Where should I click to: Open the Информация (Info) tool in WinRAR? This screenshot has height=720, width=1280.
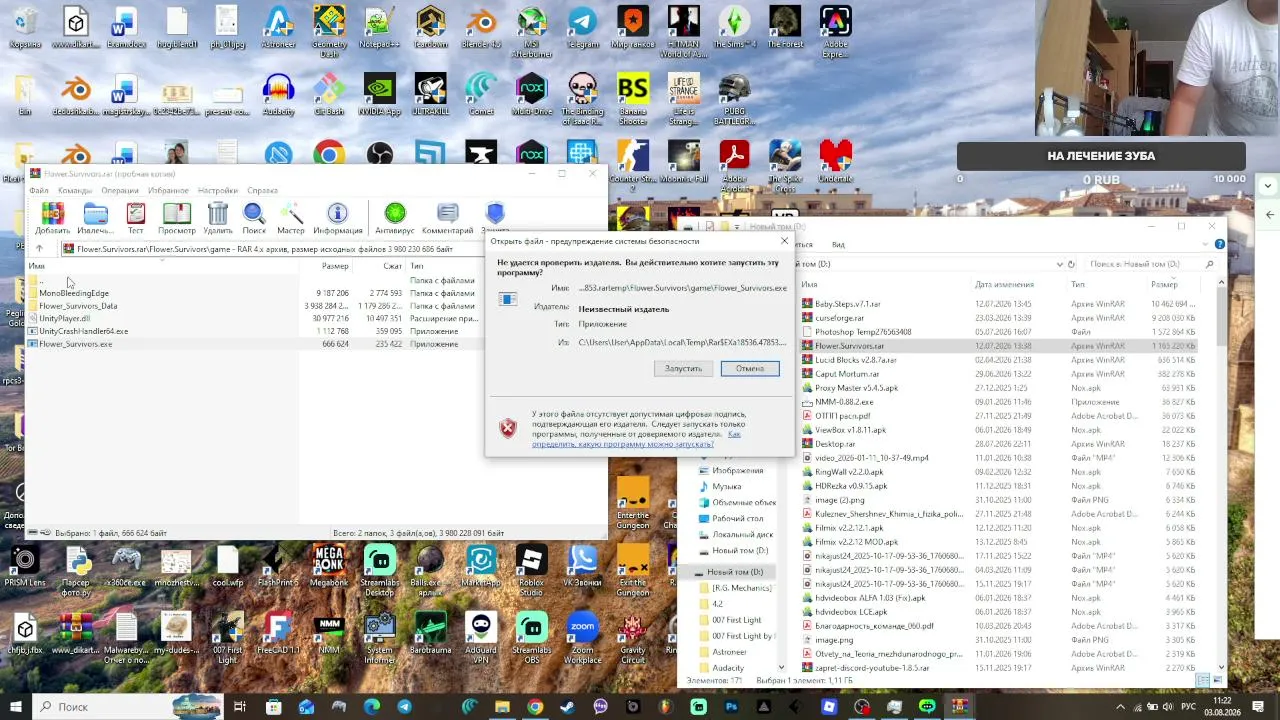pos(337,219)
